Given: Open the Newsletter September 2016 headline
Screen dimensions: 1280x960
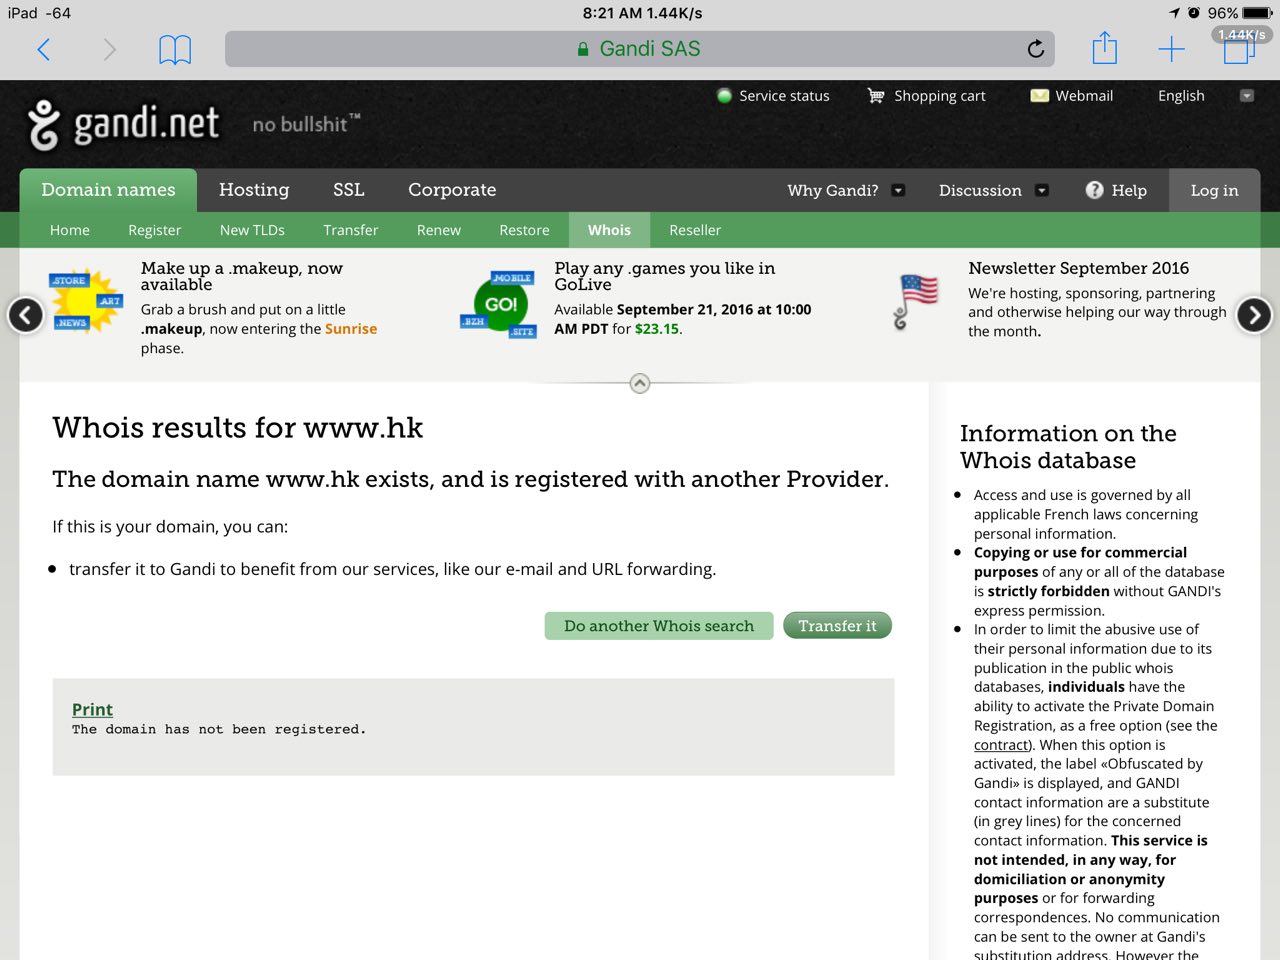Looking at the screenshot, I should [1079, 268].
